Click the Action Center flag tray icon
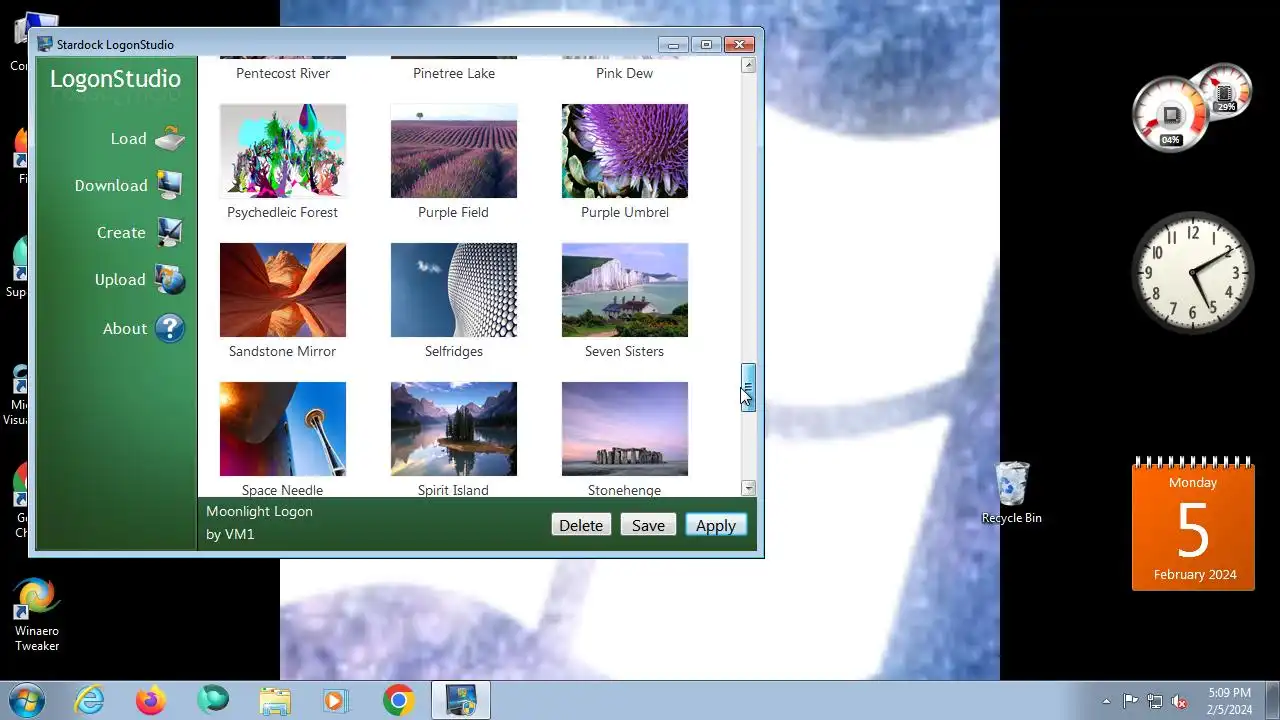 pos(1130,701)
